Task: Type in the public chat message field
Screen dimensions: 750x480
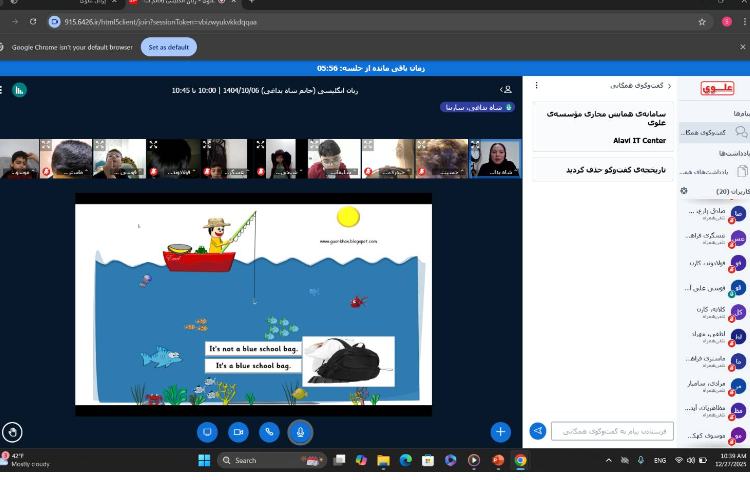Action: (x=612, y=431)
